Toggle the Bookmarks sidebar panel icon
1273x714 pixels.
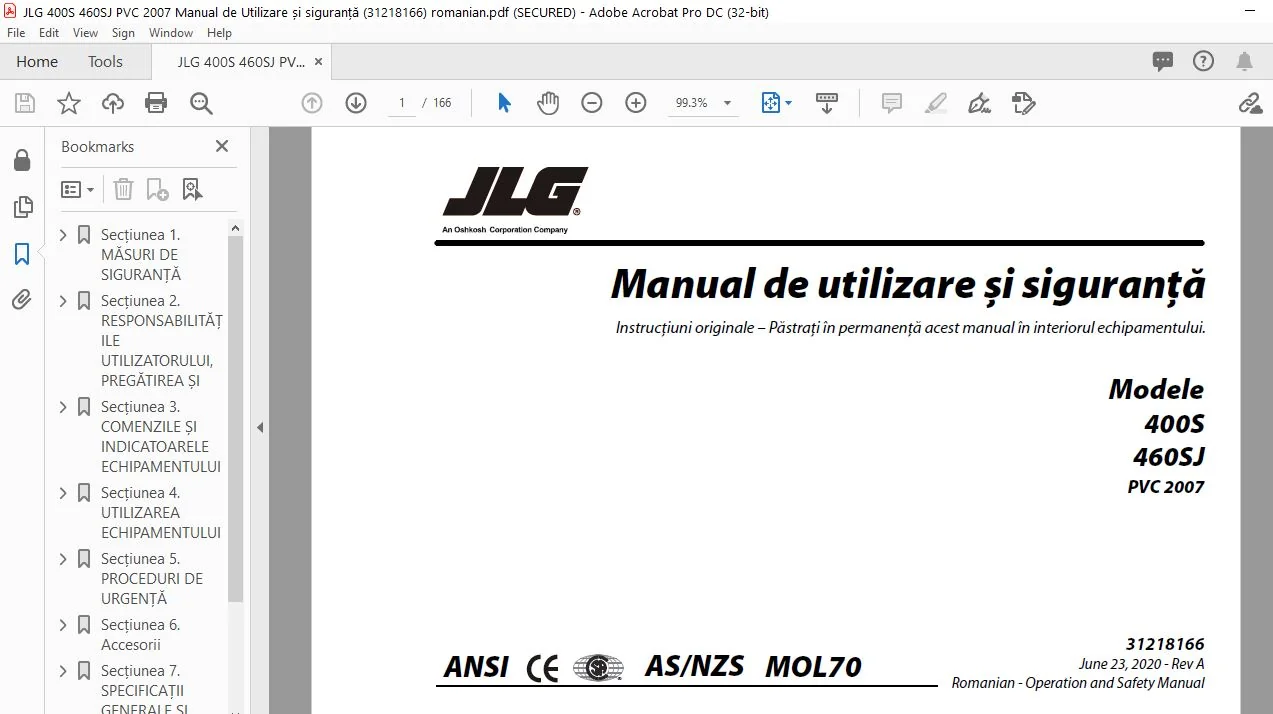22,254
